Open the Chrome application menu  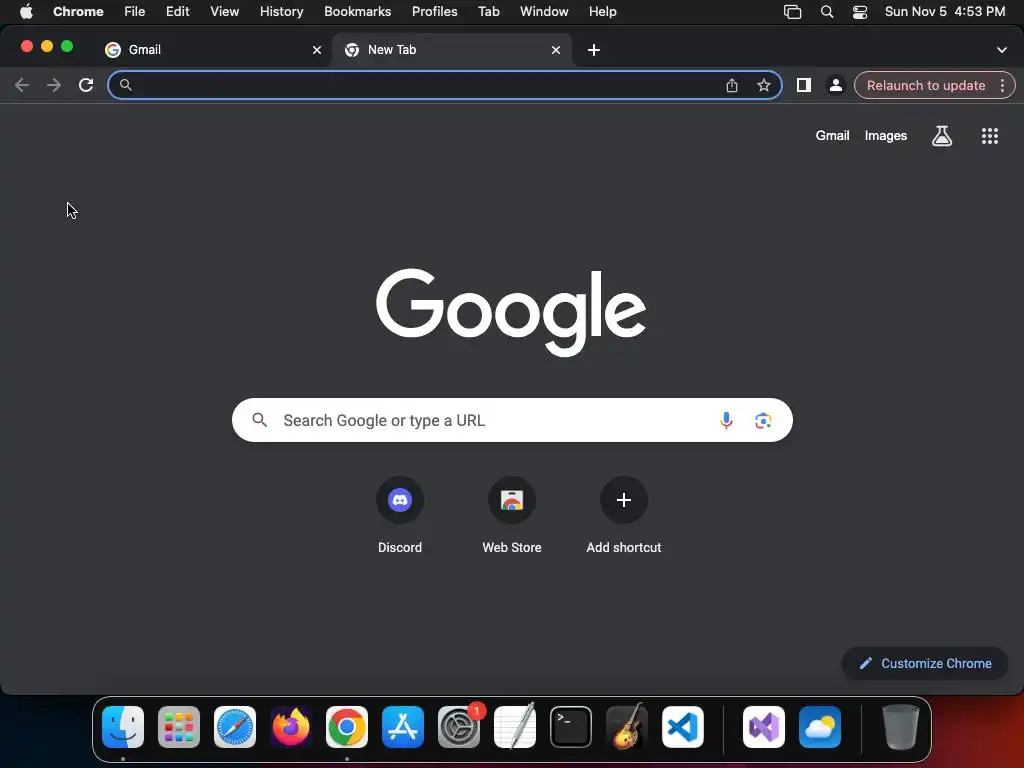[x=78, y=12]
